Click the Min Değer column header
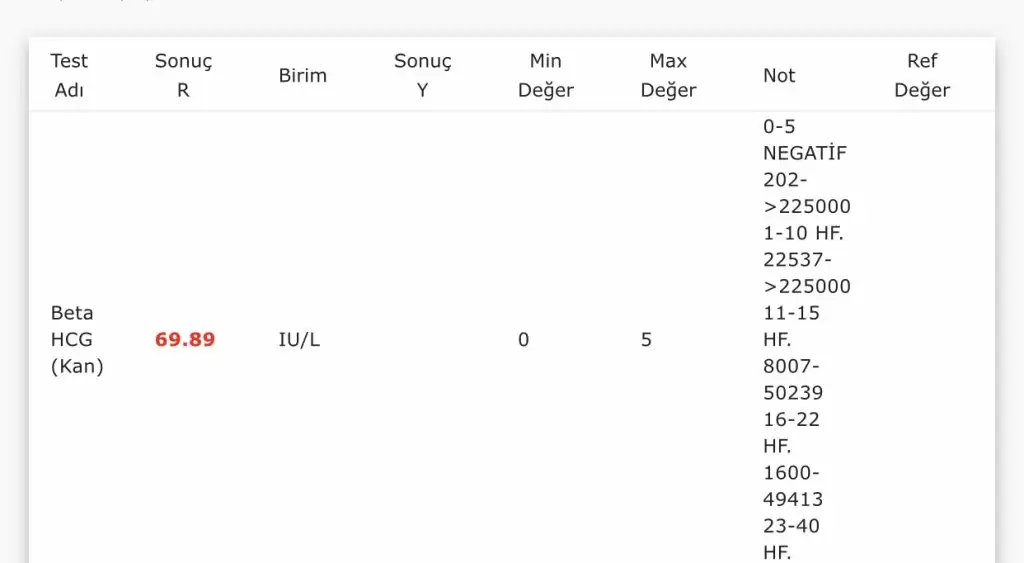The height and width of the screenshot is (563, 1024). [x=545, y=75]
